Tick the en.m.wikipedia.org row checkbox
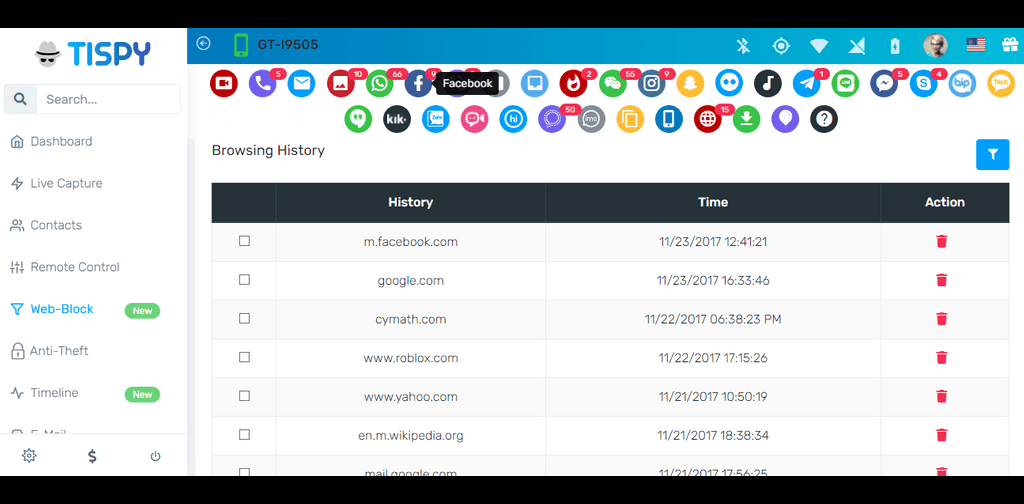Screen dimensions: 1024x504 (244, 434)
